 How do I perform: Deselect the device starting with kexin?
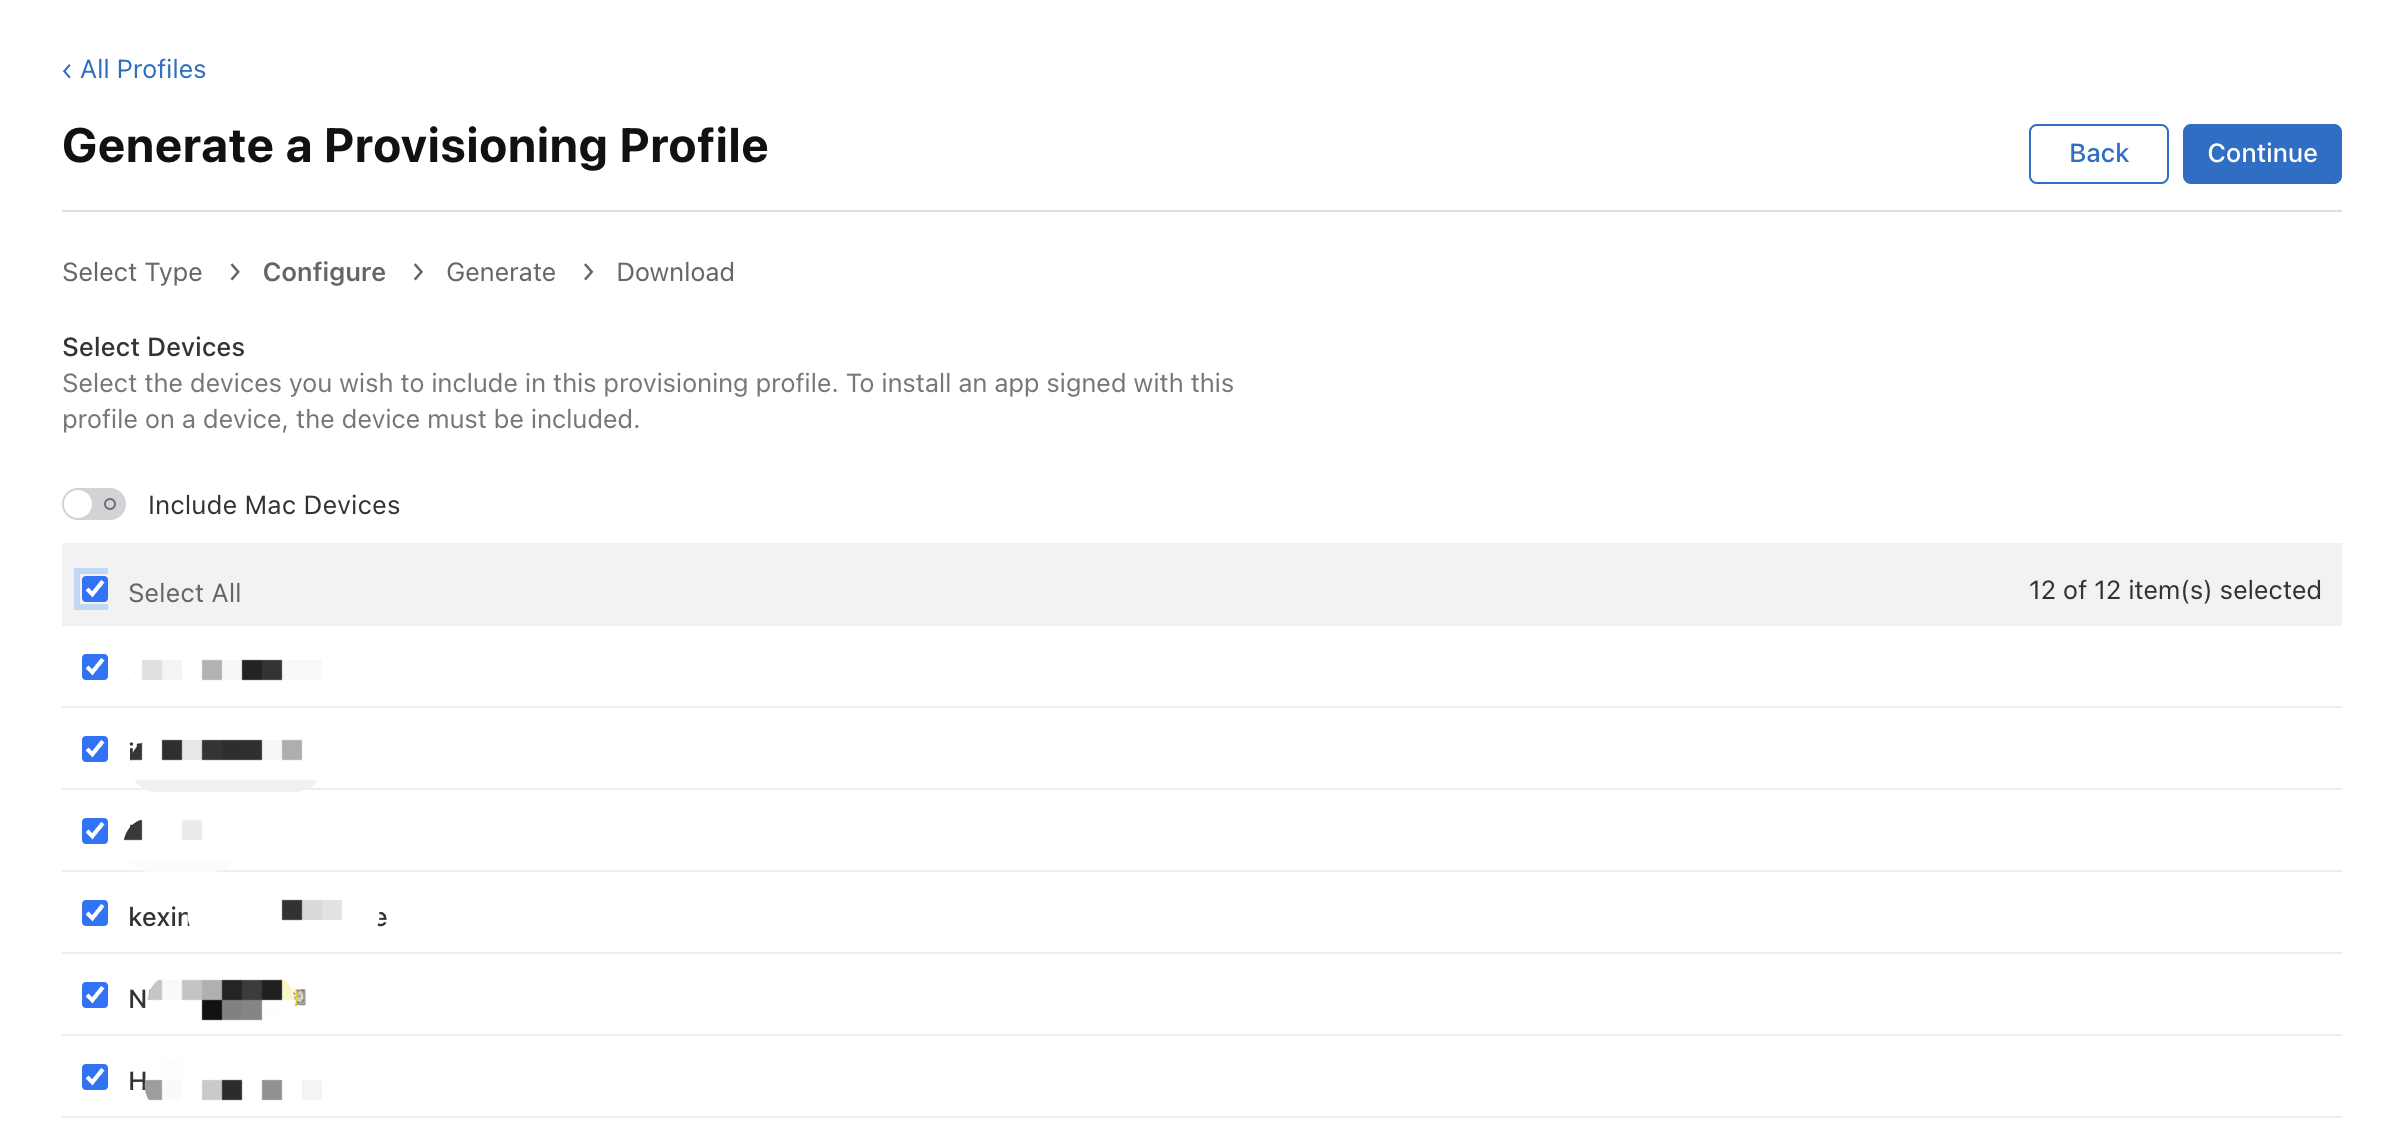(x=95, y=913)
